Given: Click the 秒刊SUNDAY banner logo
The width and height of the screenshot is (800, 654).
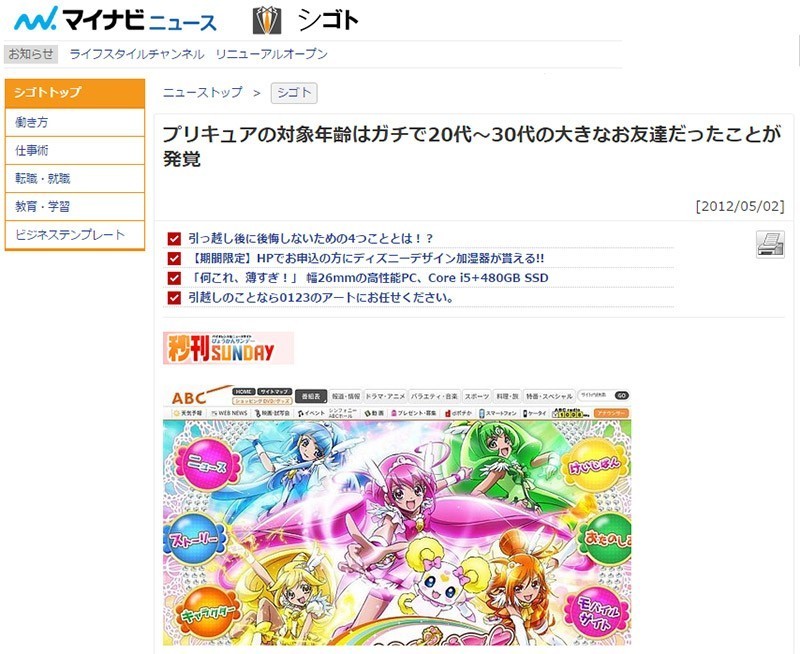Looking at the screenshot, I should pos(228,348).
